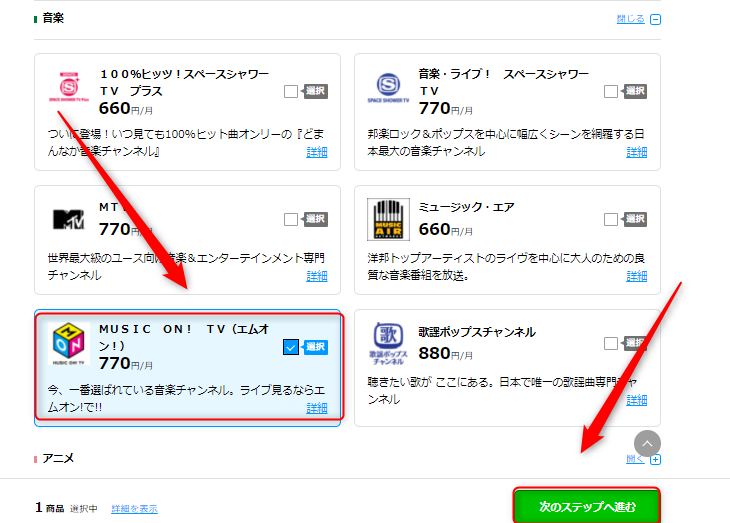Image resolution: width=730 pixels, height=523 pixels.
Task: Collapse 音楽 section with minus icon
Action: pos(656,20)
